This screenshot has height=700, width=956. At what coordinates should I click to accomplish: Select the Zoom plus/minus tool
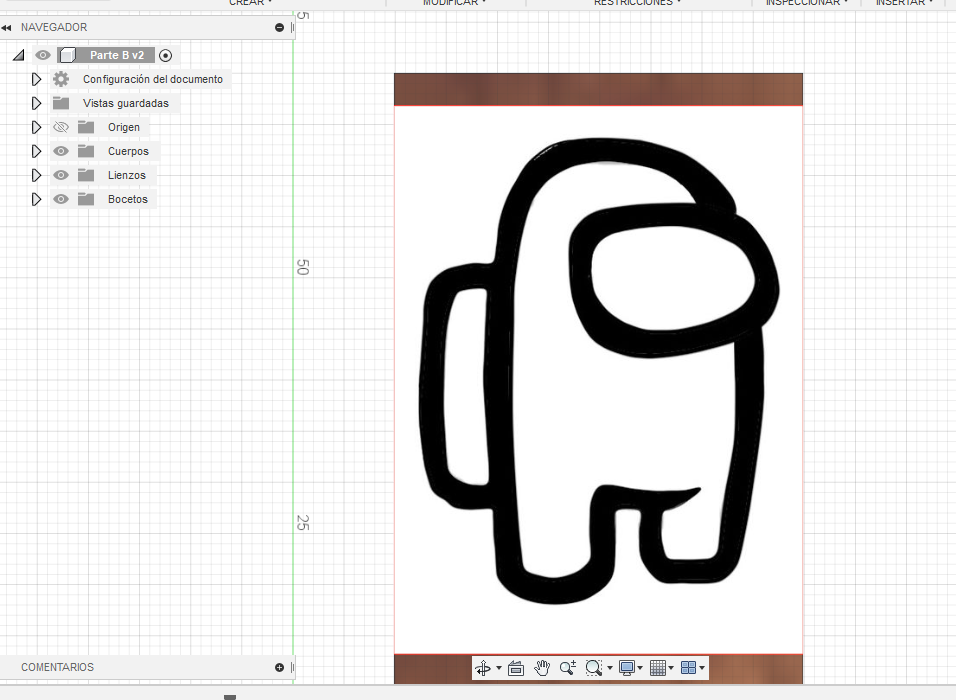pyautogui.click(x=568, y=668)
